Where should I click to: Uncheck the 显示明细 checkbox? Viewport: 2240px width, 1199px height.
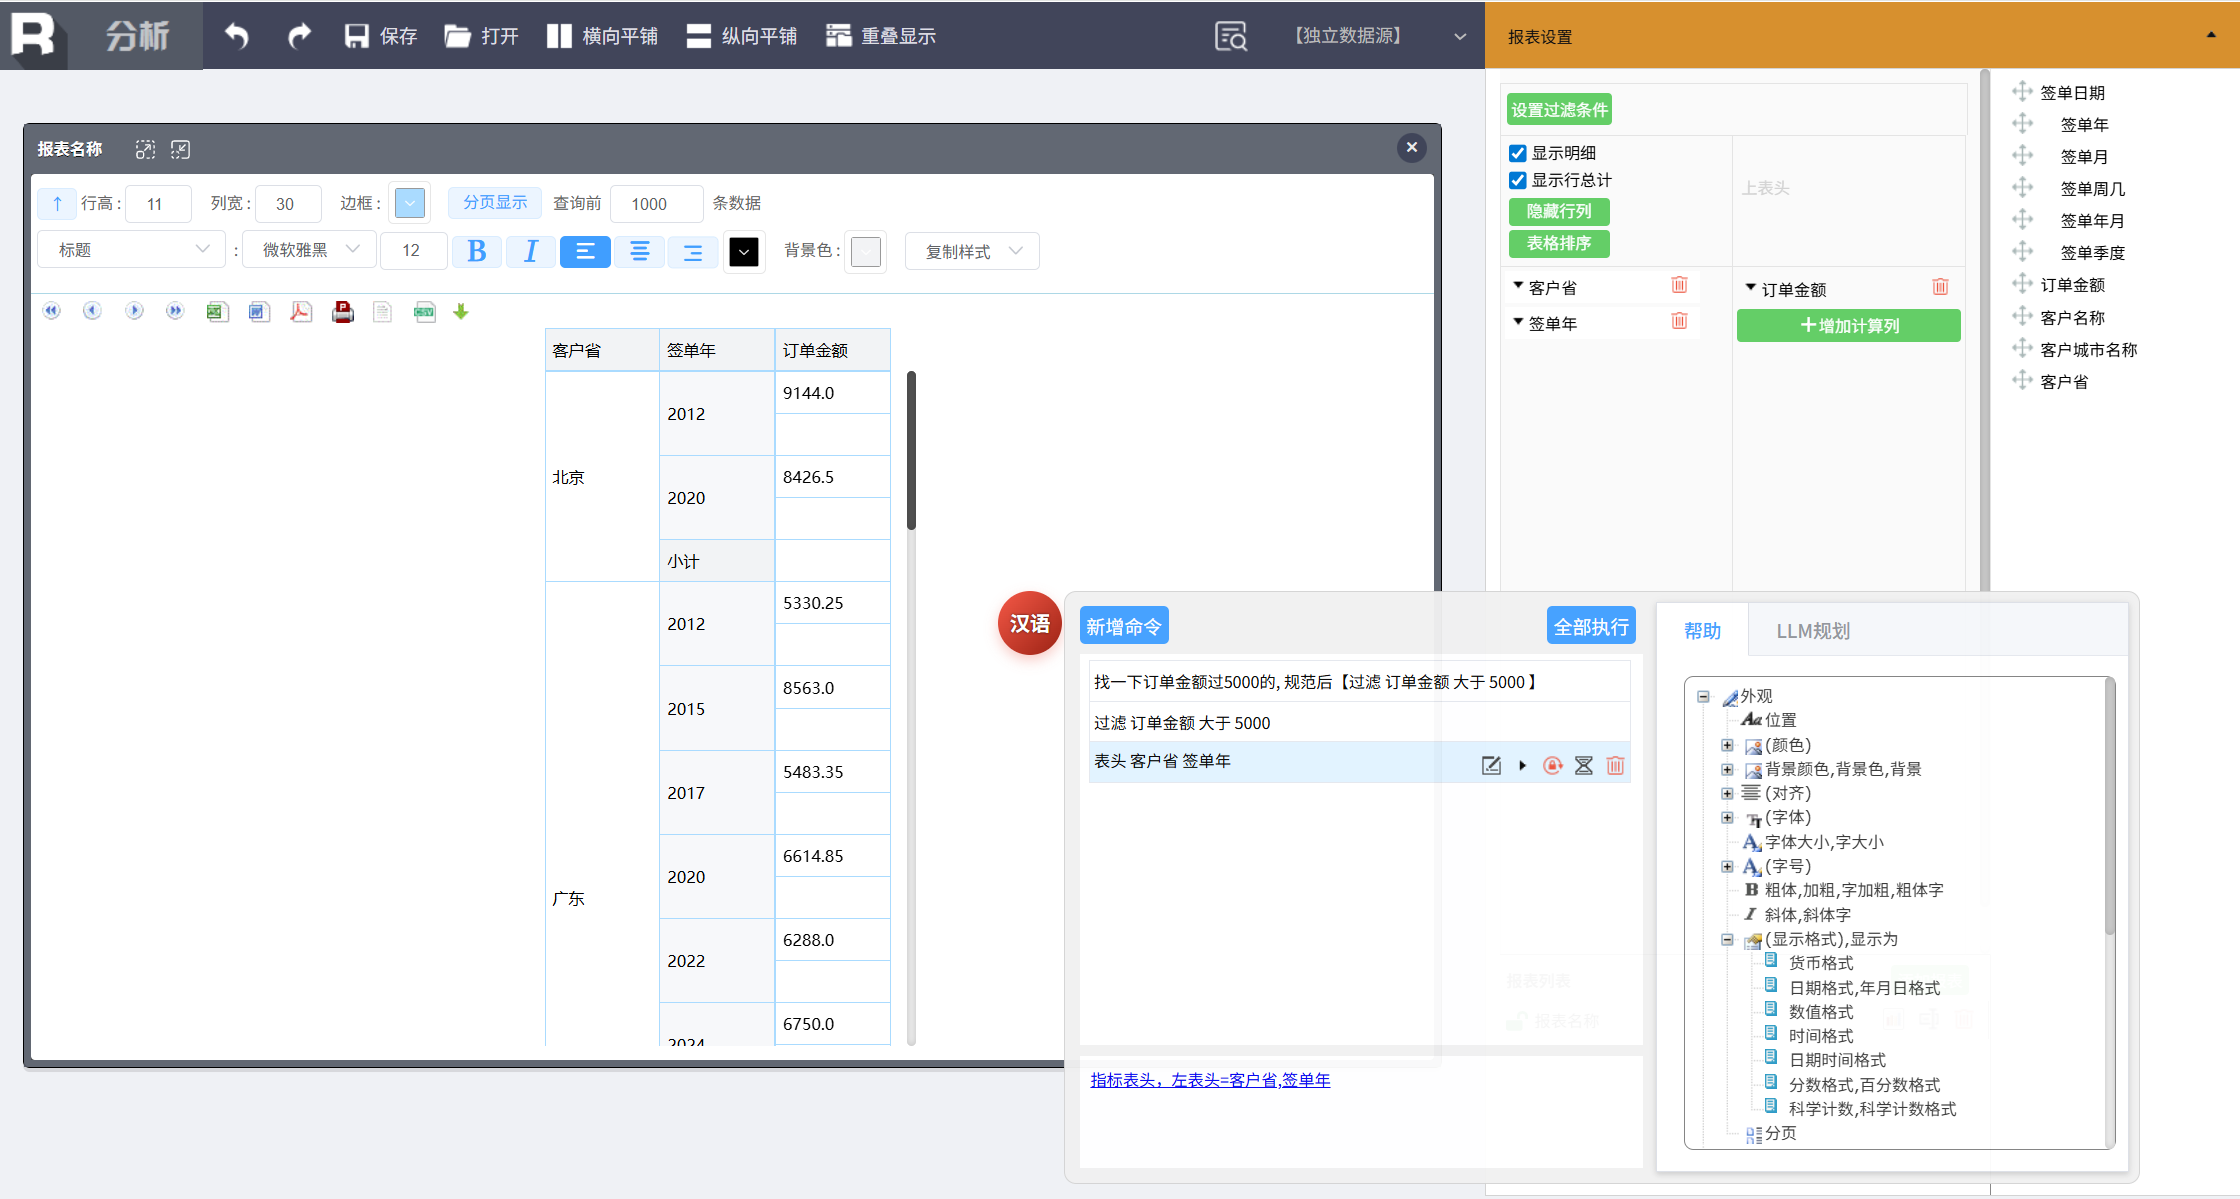(x=1518, y=153)
